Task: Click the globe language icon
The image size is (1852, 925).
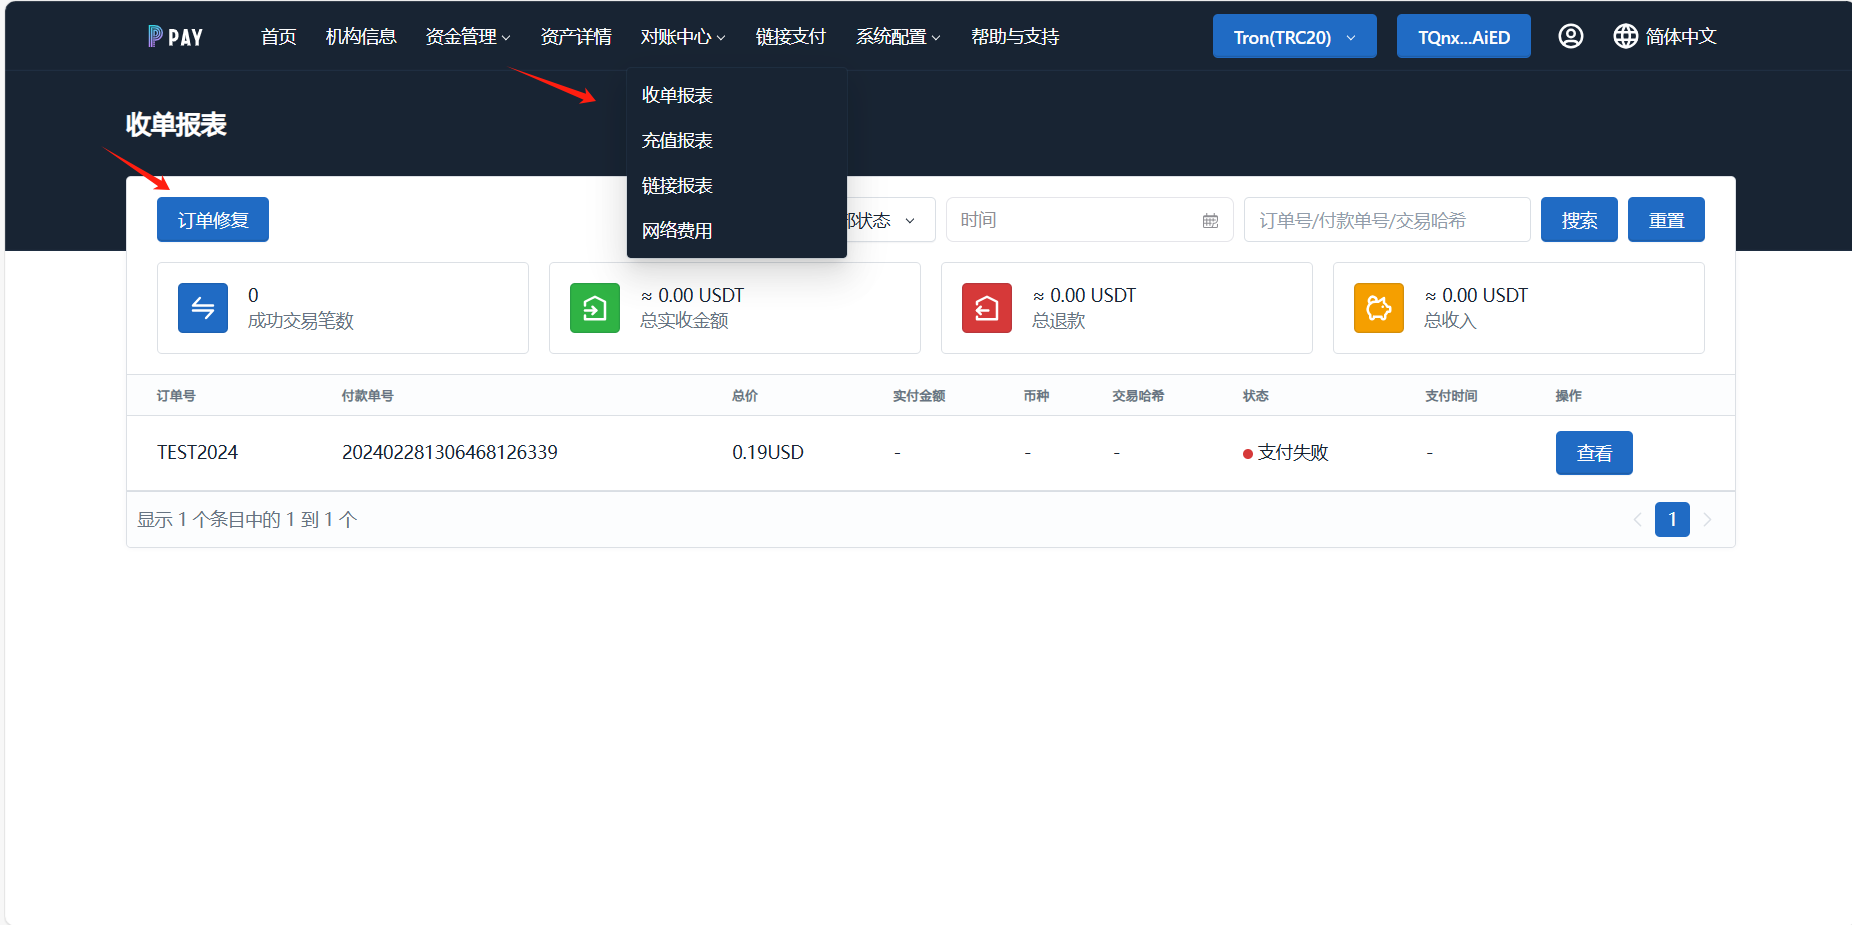Action: click(1626, 36)
